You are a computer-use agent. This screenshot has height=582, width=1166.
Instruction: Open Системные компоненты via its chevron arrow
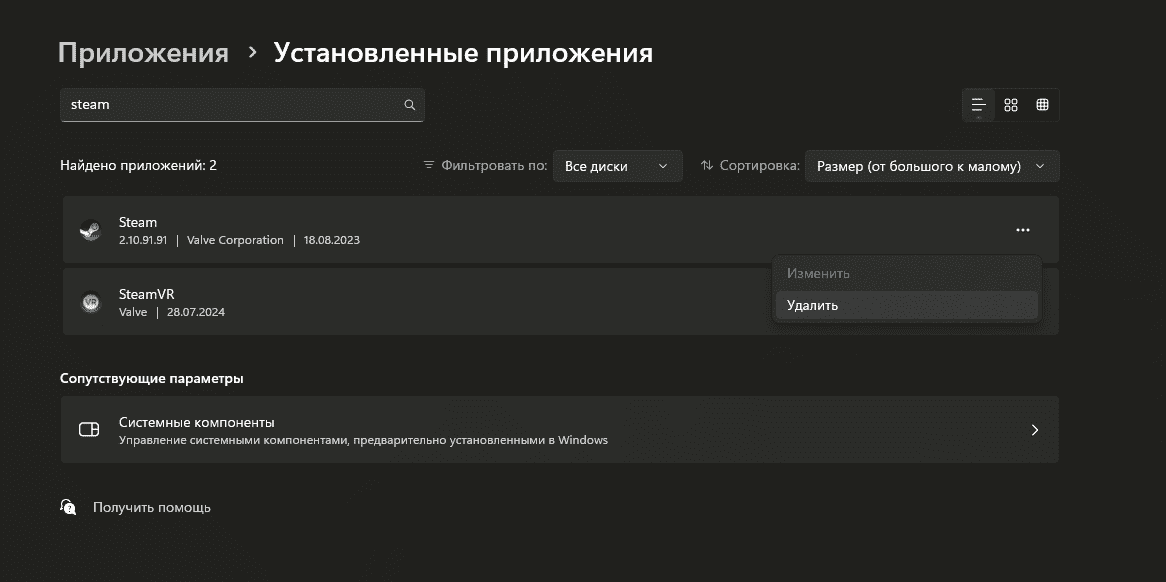1034,430
